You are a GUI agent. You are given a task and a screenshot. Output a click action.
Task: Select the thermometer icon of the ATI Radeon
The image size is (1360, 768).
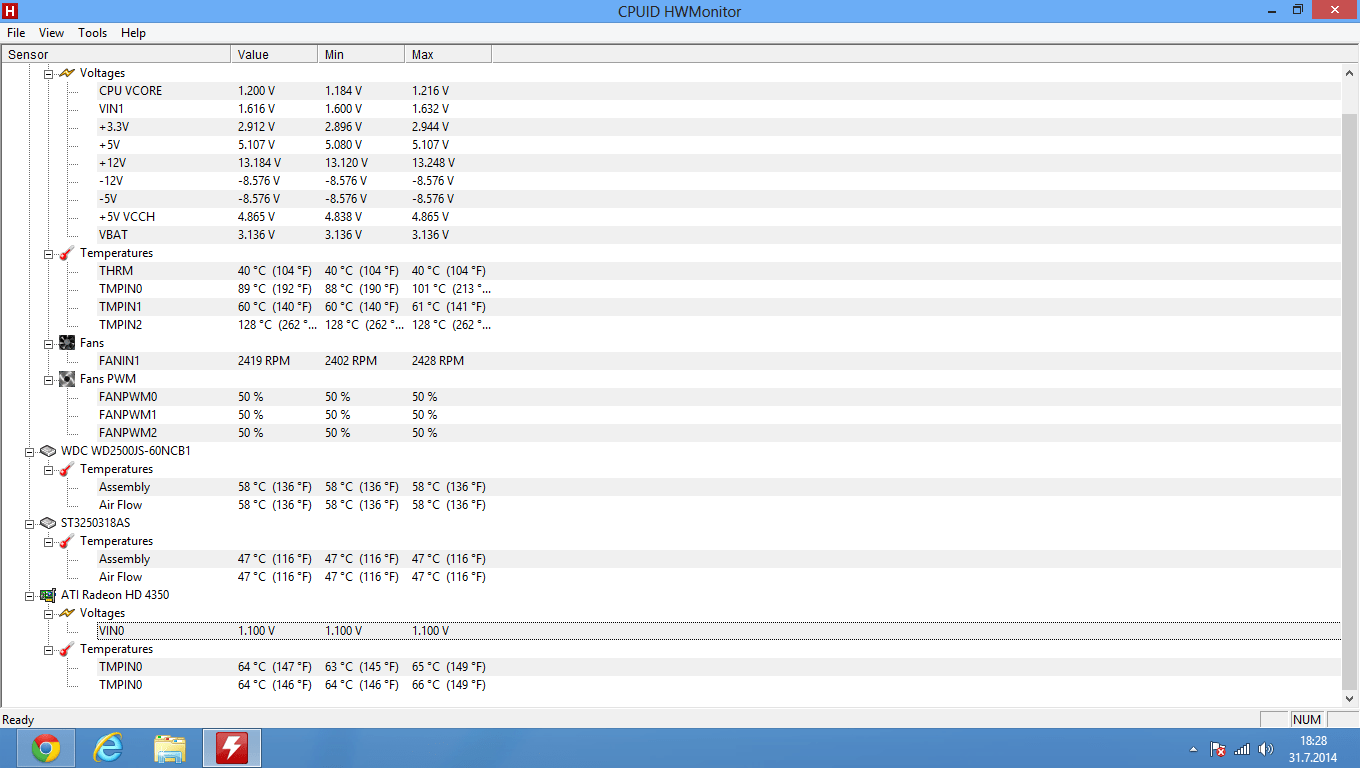point(67,649)
